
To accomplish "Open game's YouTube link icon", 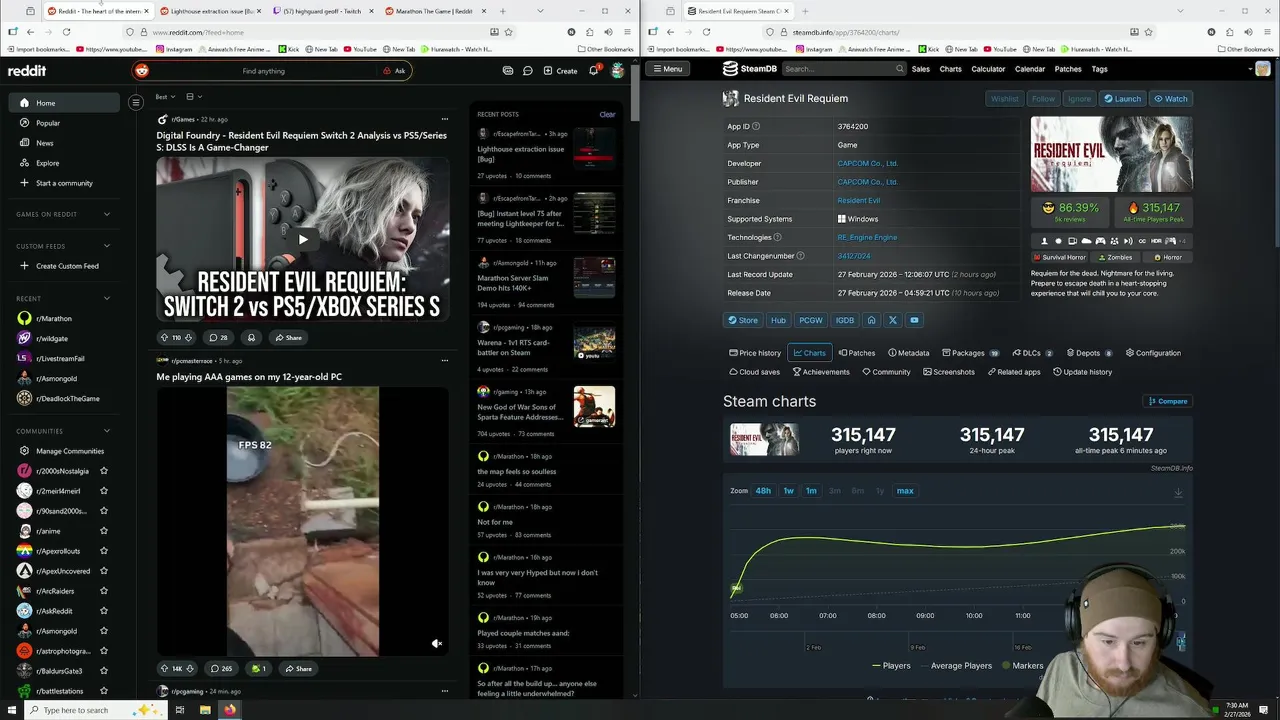I will point(914,320).
